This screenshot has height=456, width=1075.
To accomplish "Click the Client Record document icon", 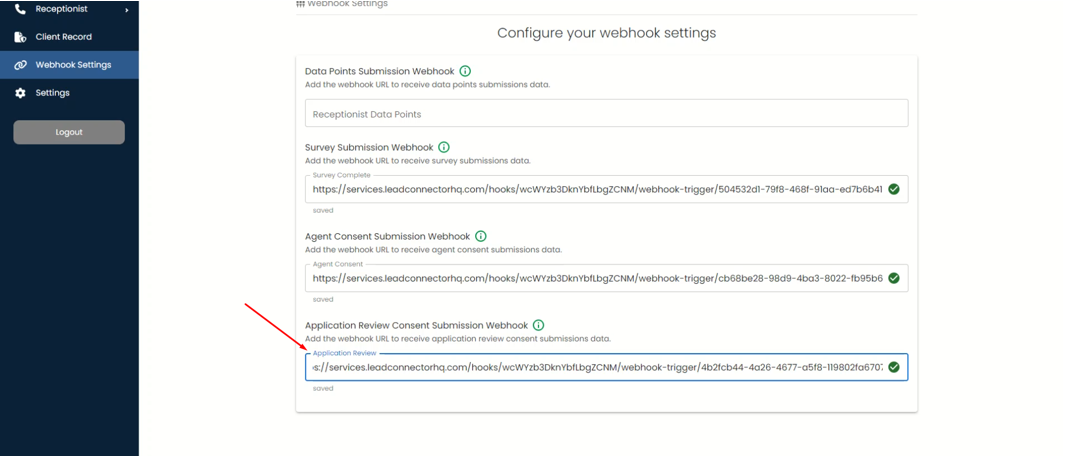I will [x=21, y=37].
